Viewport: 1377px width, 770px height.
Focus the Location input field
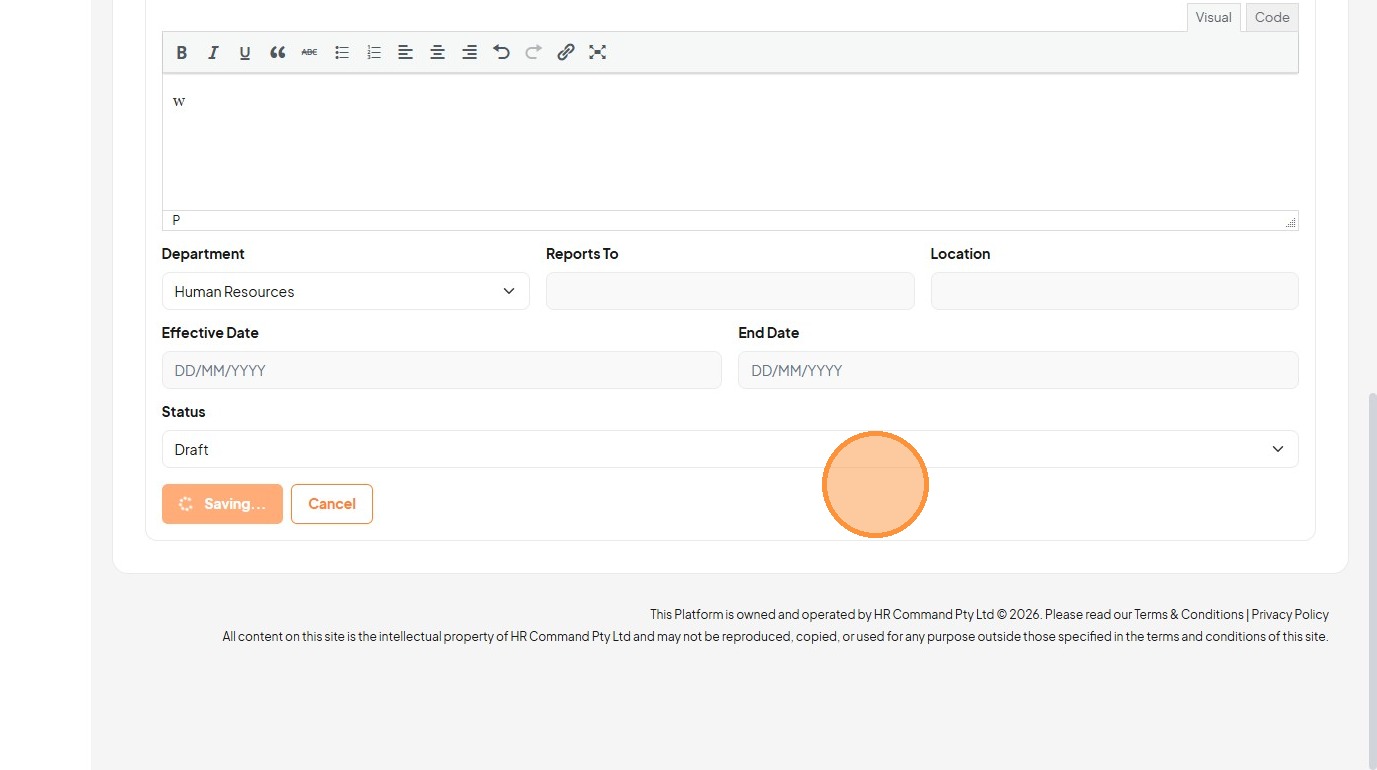pos(1114,291)
